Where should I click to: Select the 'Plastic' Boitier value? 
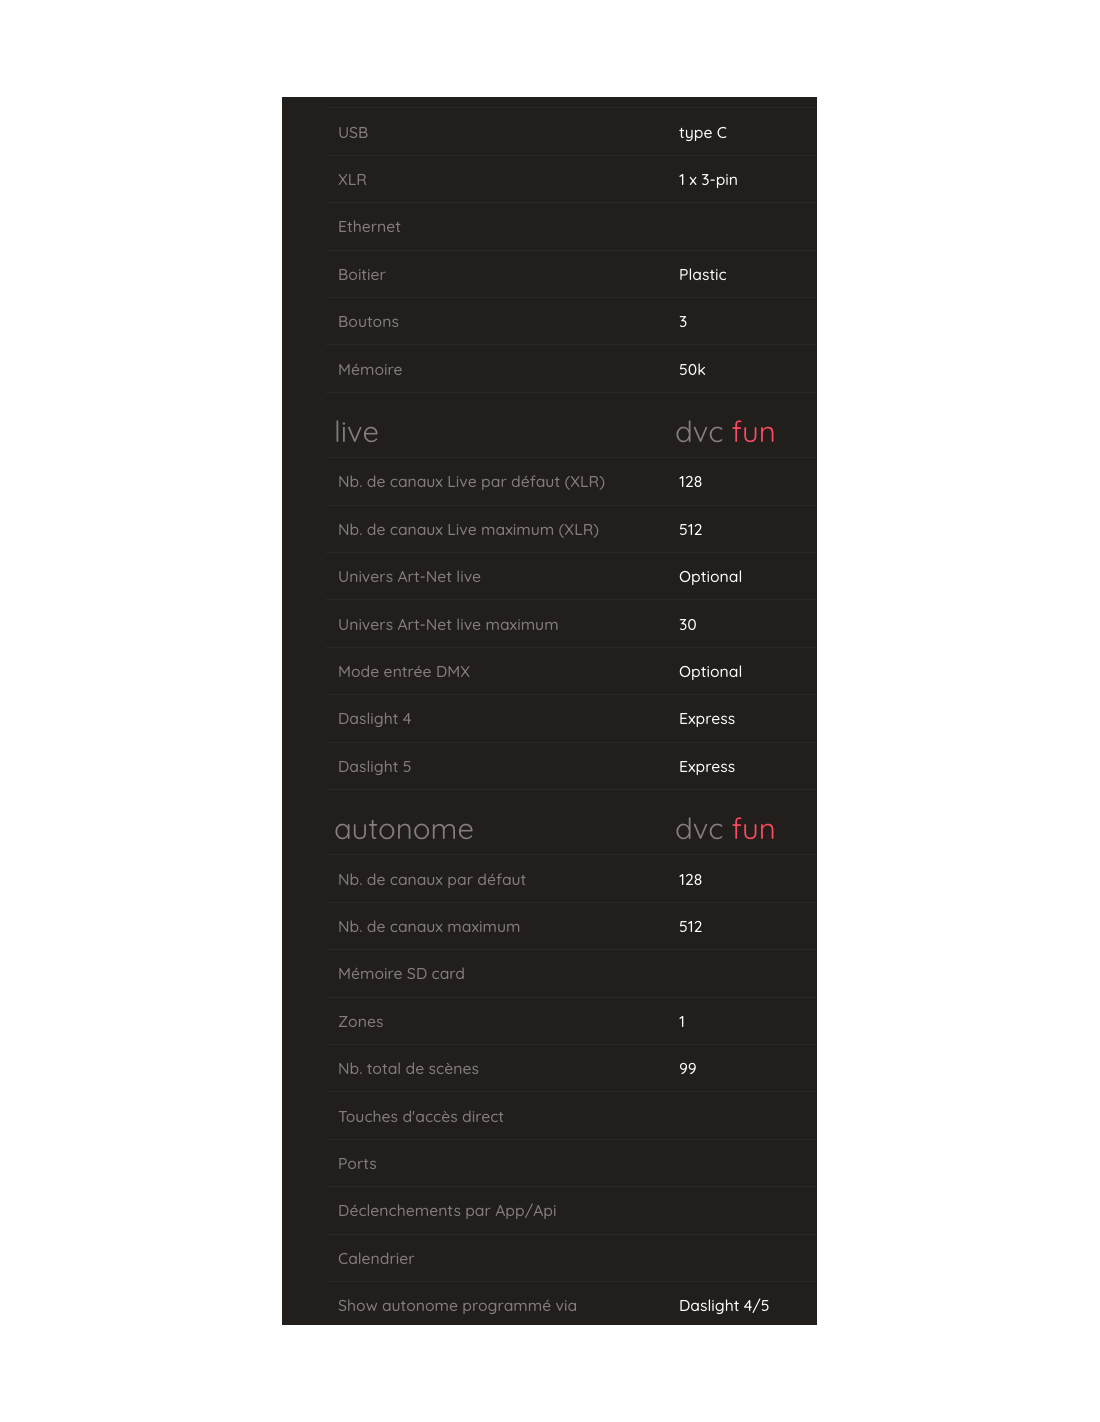[x=702, y=275]
